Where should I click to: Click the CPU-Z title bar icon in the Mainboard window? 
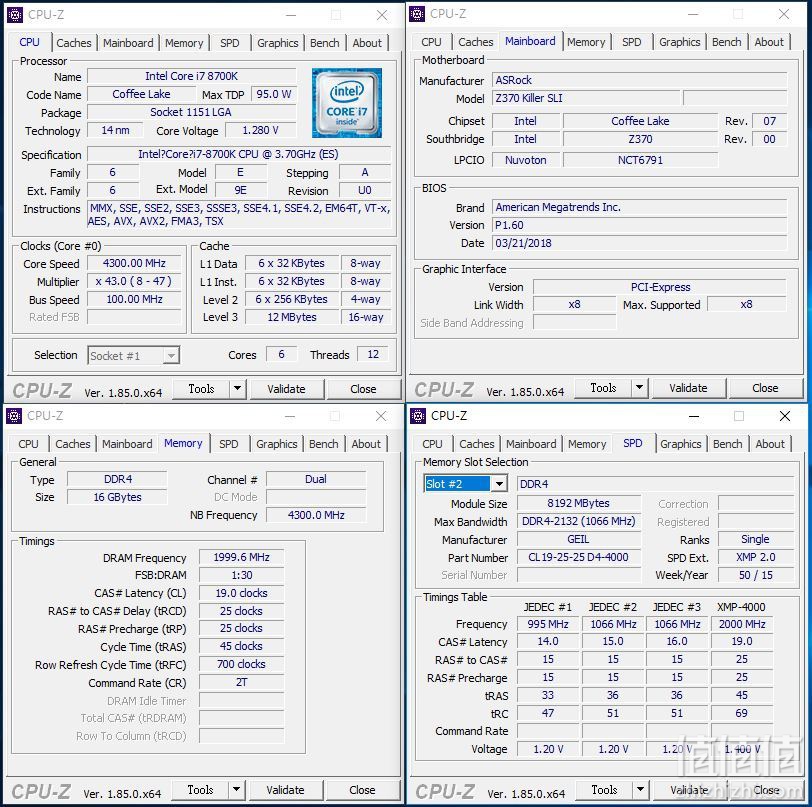[417, 14]
